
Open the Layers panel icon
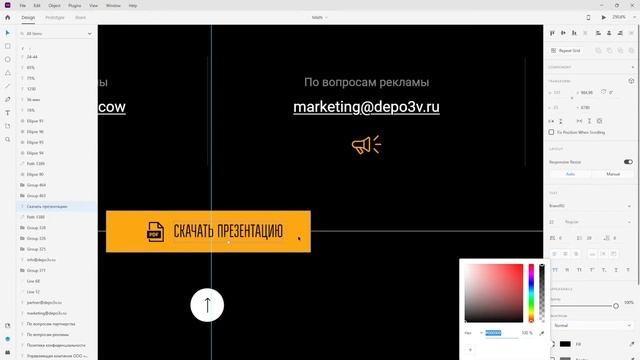pos(7,339)
